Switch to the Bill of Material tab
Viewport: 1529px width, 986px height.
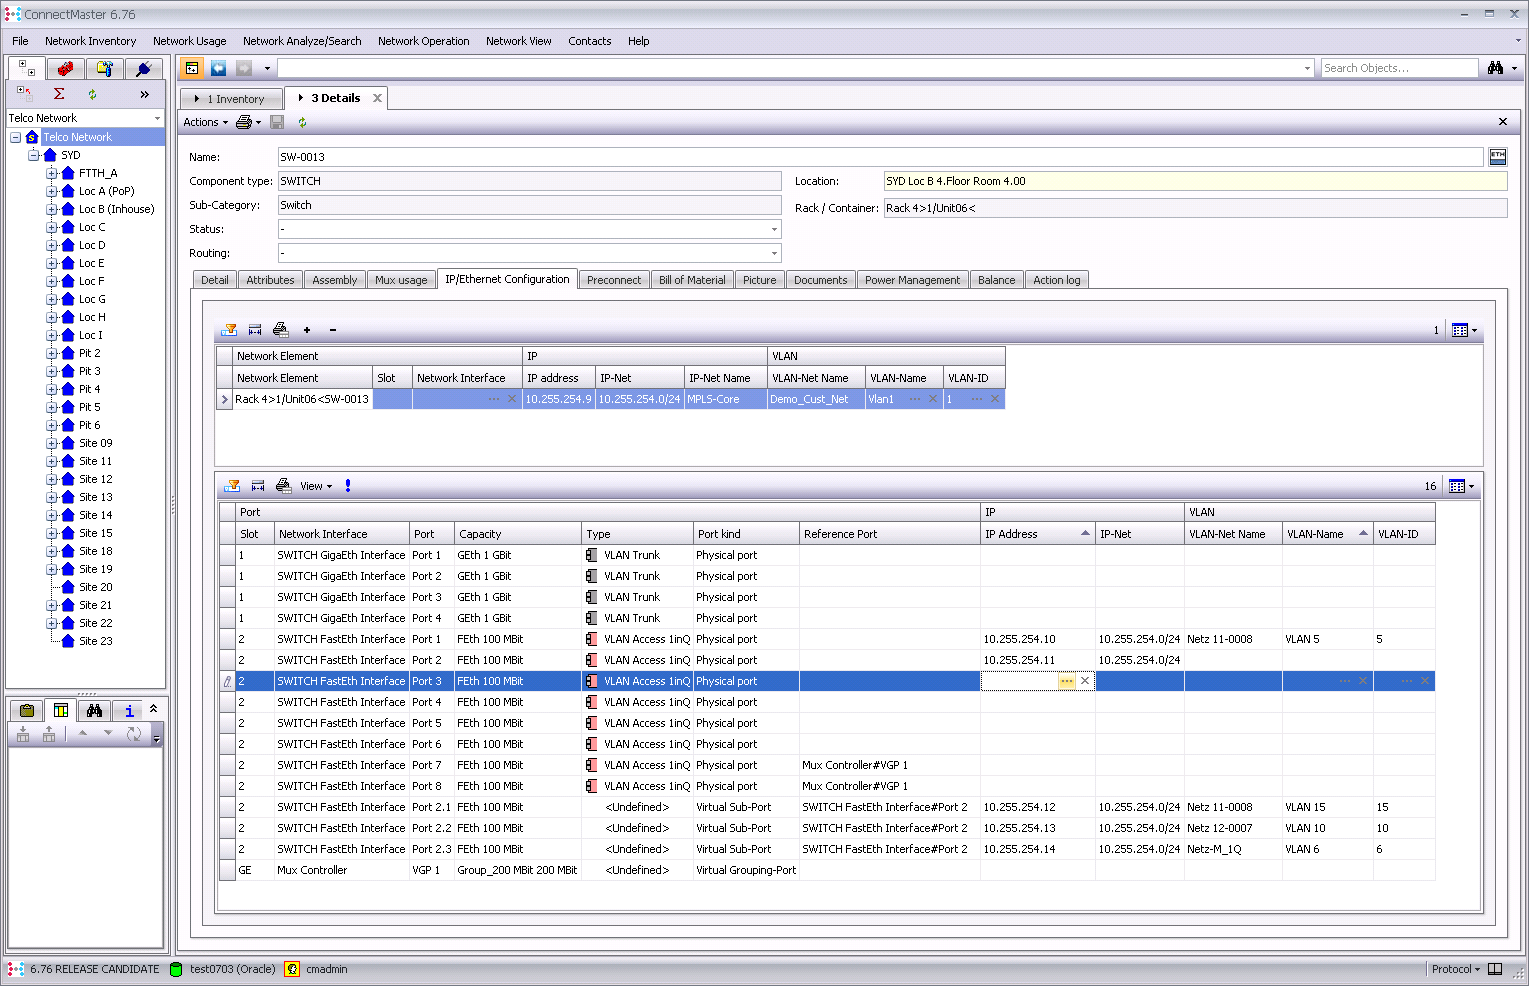(692, 280)
